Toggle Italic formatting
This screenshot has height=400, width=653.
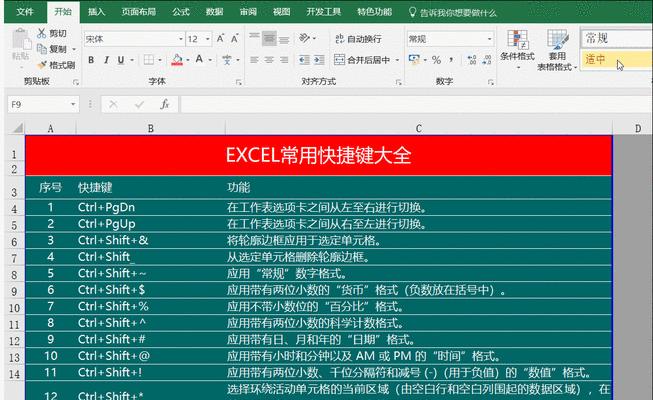(x=106, y=60)
